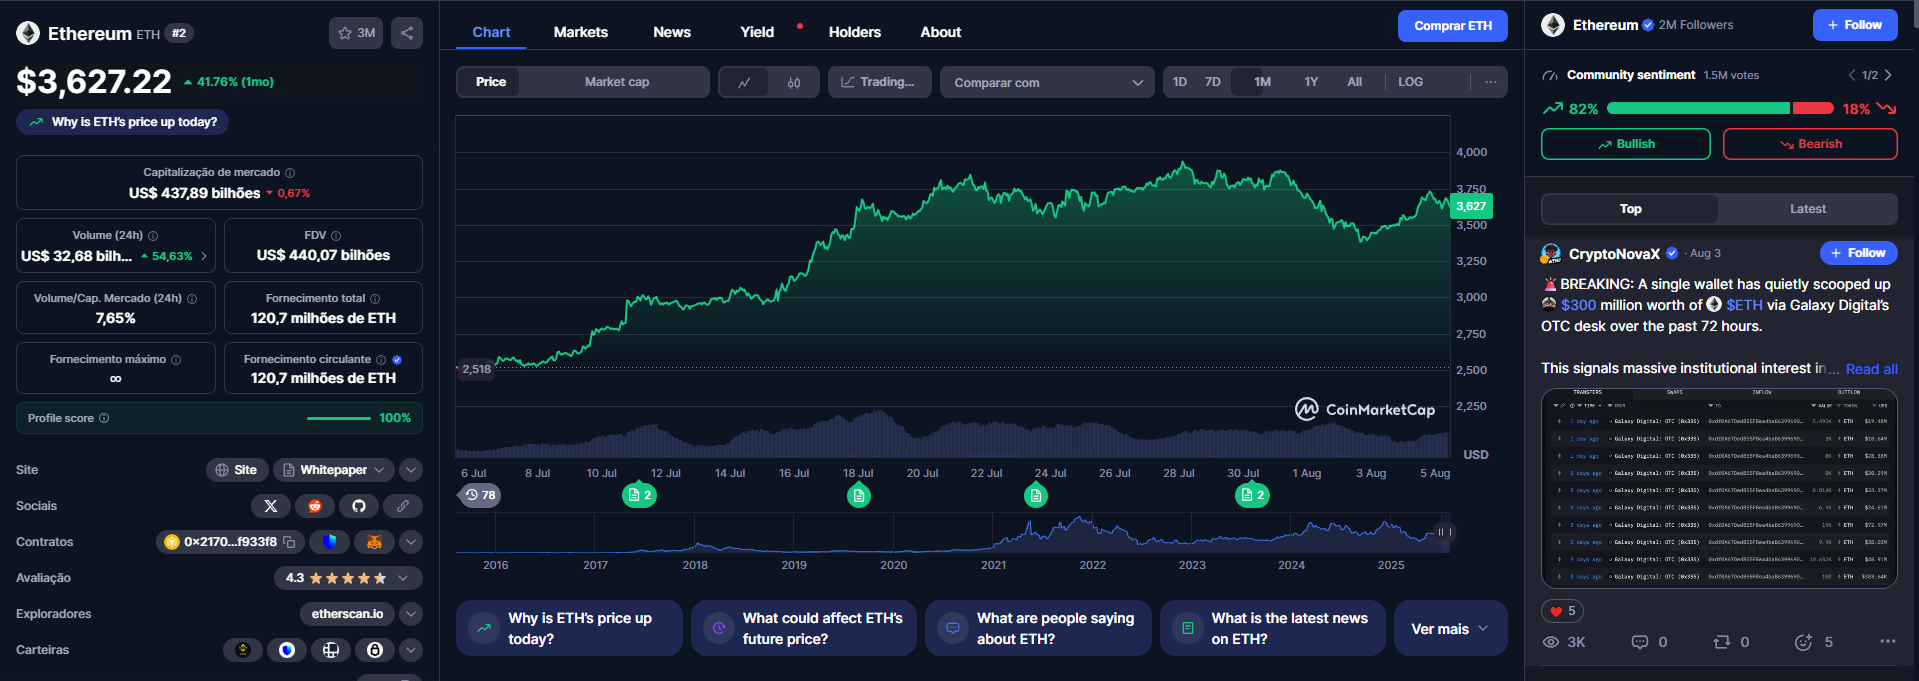Go to next community sentiment page arrow

(1887, 75)
